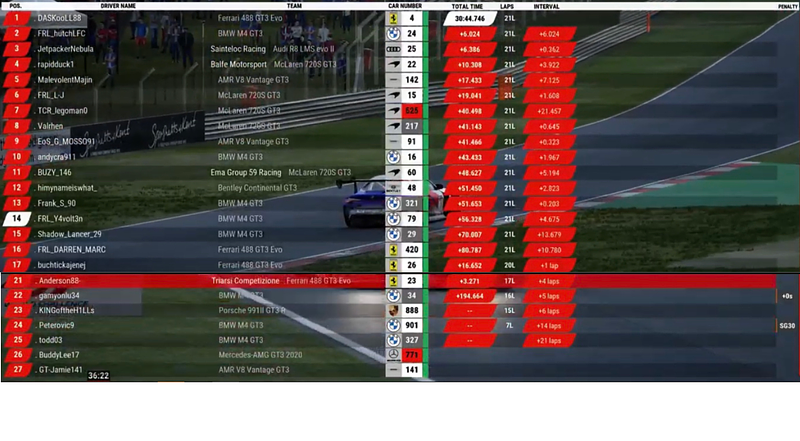This screenshot has height=441, width=800.
Task: Click the SG30 penalty for Peterovic9
Action: pos(787,326)
